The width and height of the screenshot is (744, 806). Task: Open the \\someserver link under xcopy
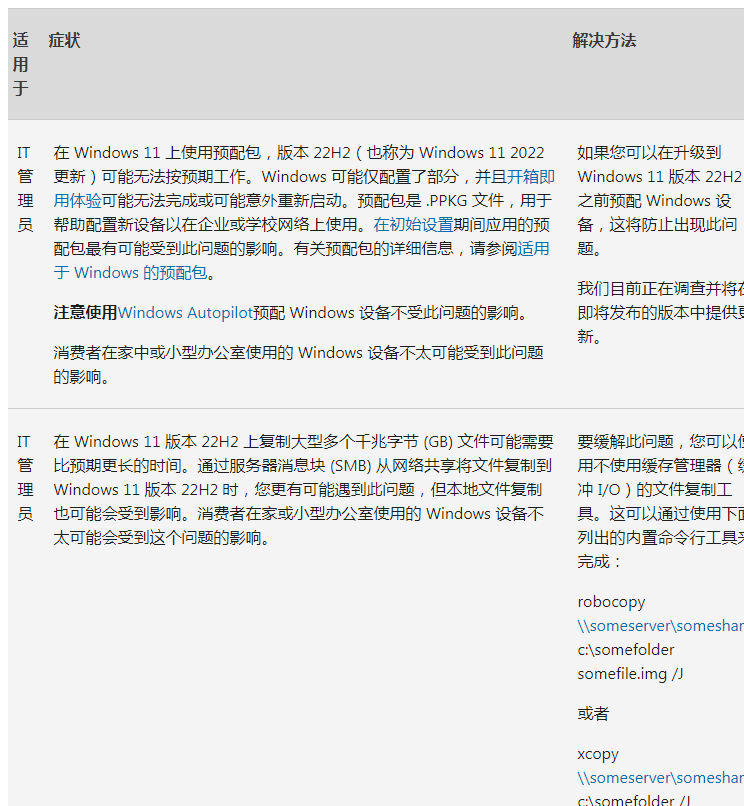[660, 778]
